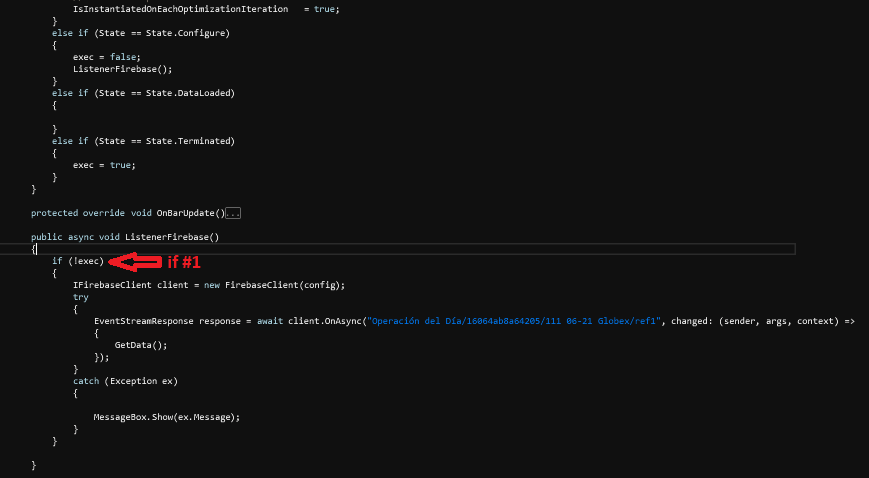Expand the collapsed OnBarUpdate method body
The image size is (869, 478).
[233, 213]
